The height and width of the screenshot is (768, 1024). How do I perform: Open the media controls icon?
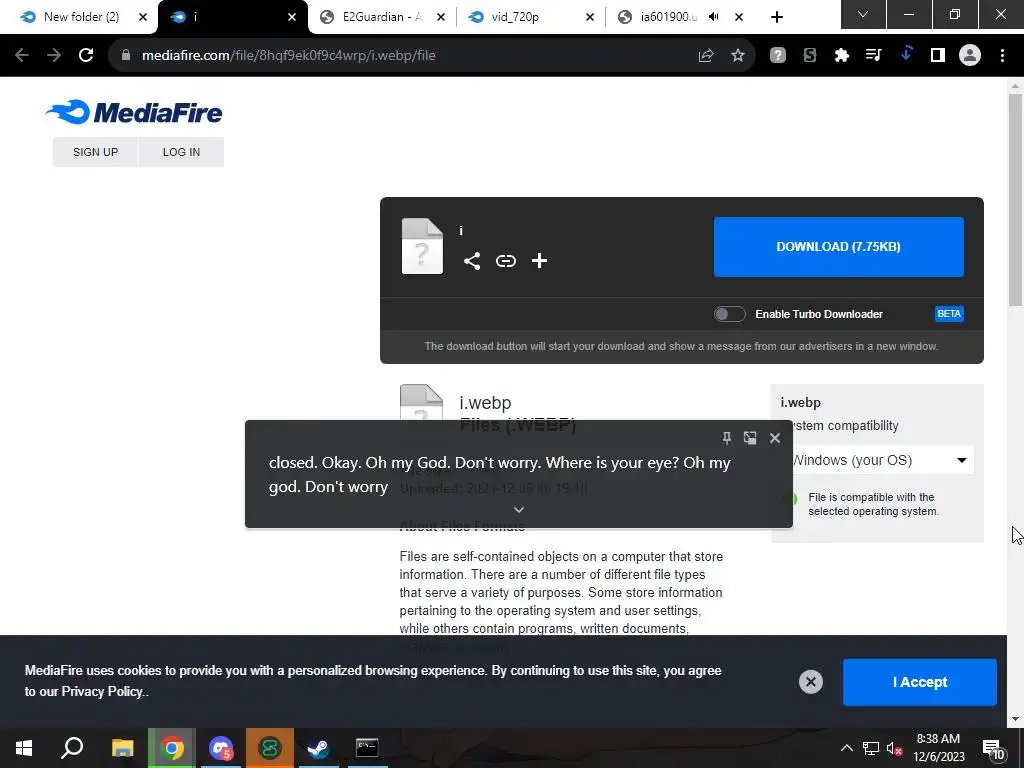(x=873, y=56)
